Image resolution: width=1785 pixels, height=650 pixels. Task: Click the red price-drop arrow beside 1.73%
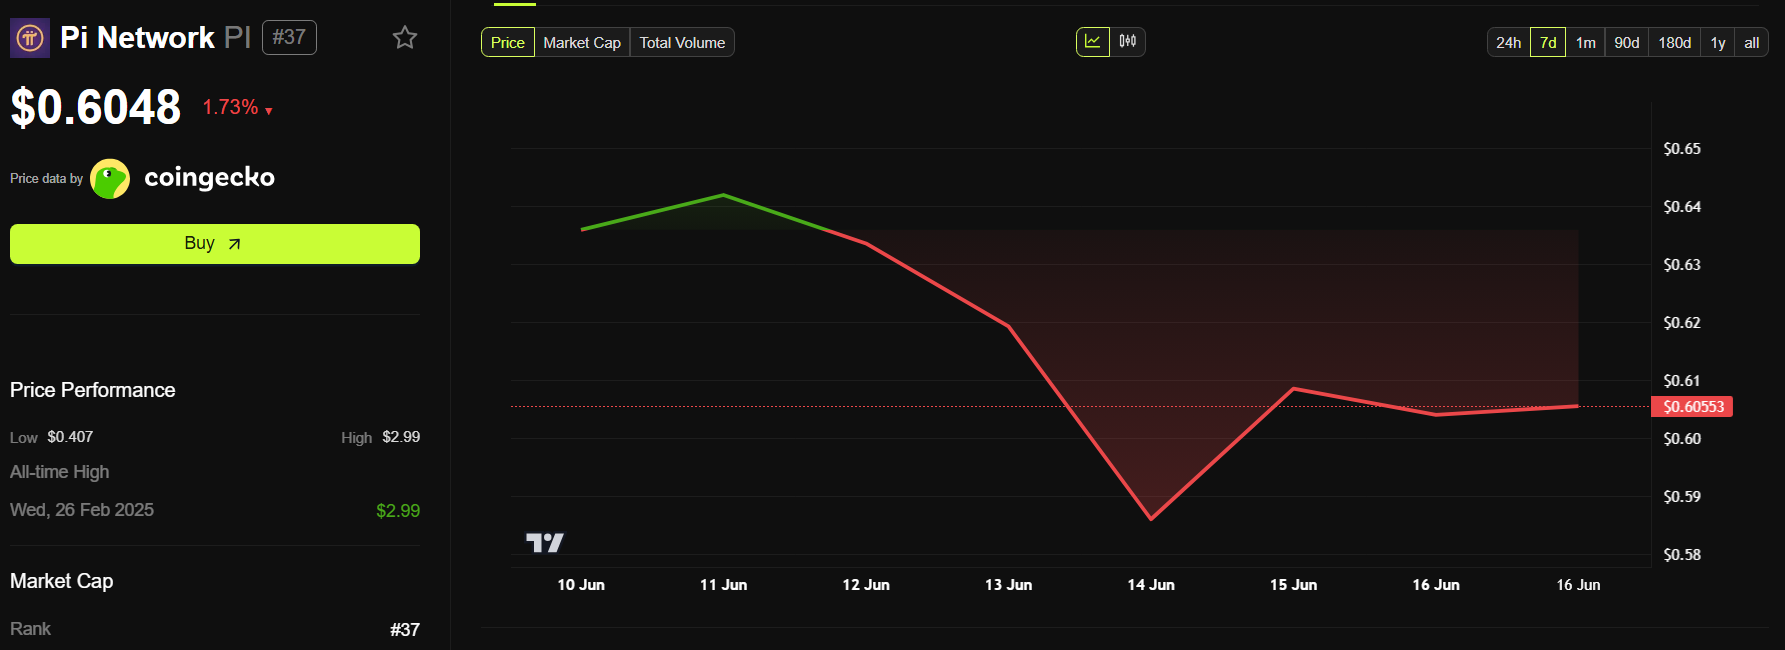click(x=269, y=111)
